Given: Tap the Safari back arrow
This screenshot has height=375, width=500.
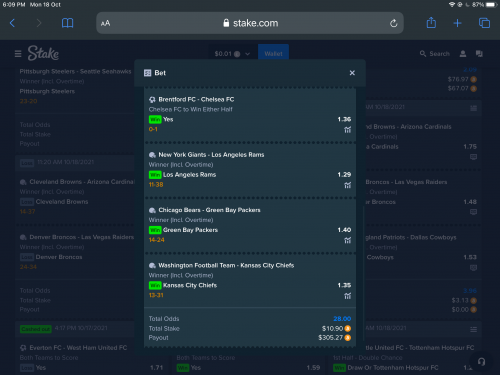Looking at the screenshot, I should pos(12,23).
